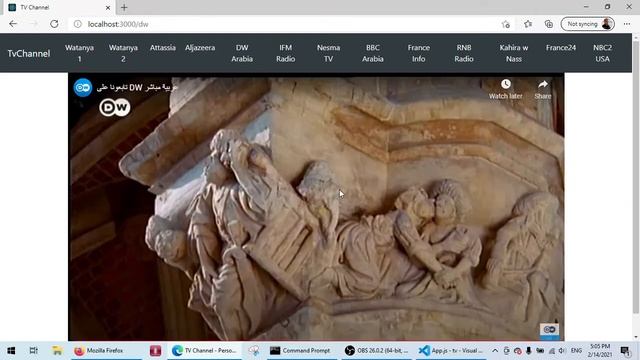Open France24 channel
This screenshot has height=360, width=640.
pos(561,48)
